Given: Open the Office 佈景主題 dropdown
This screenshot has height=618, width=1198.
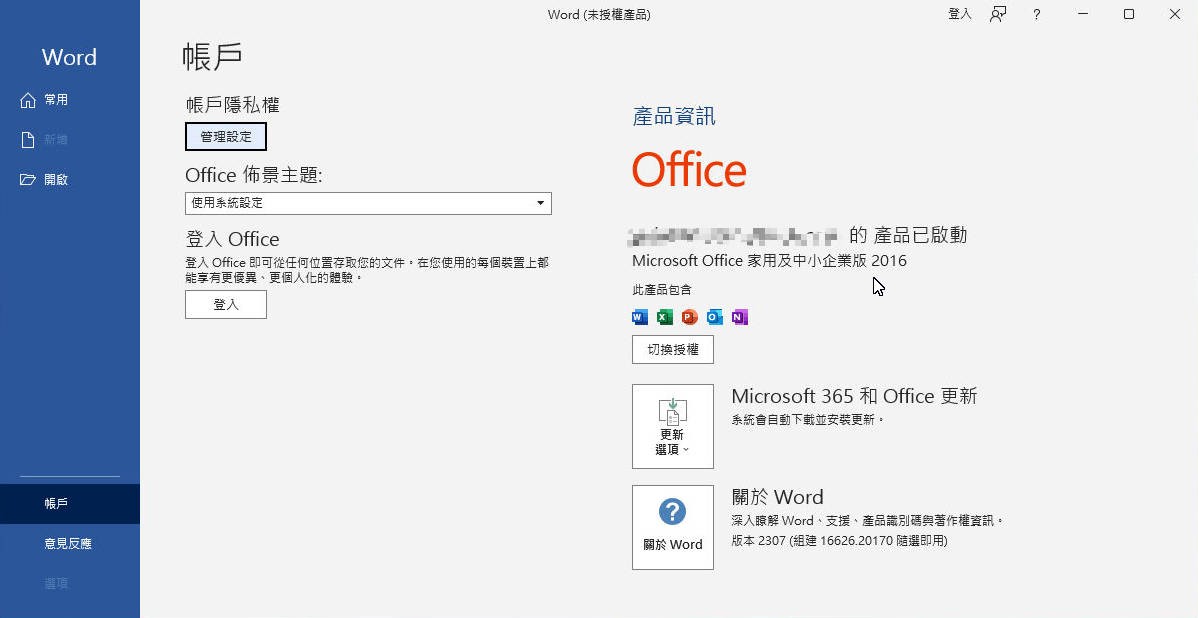Looking at the screenshot, I should click(367, 203).
